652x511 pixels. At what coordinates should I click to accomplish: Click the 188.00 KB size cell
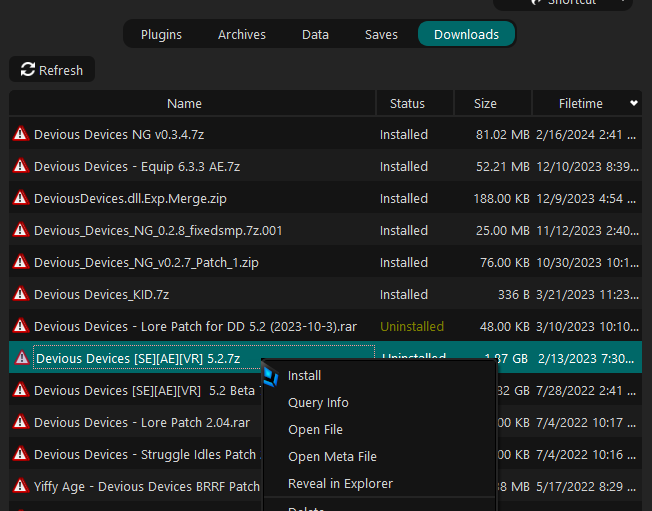501,198
